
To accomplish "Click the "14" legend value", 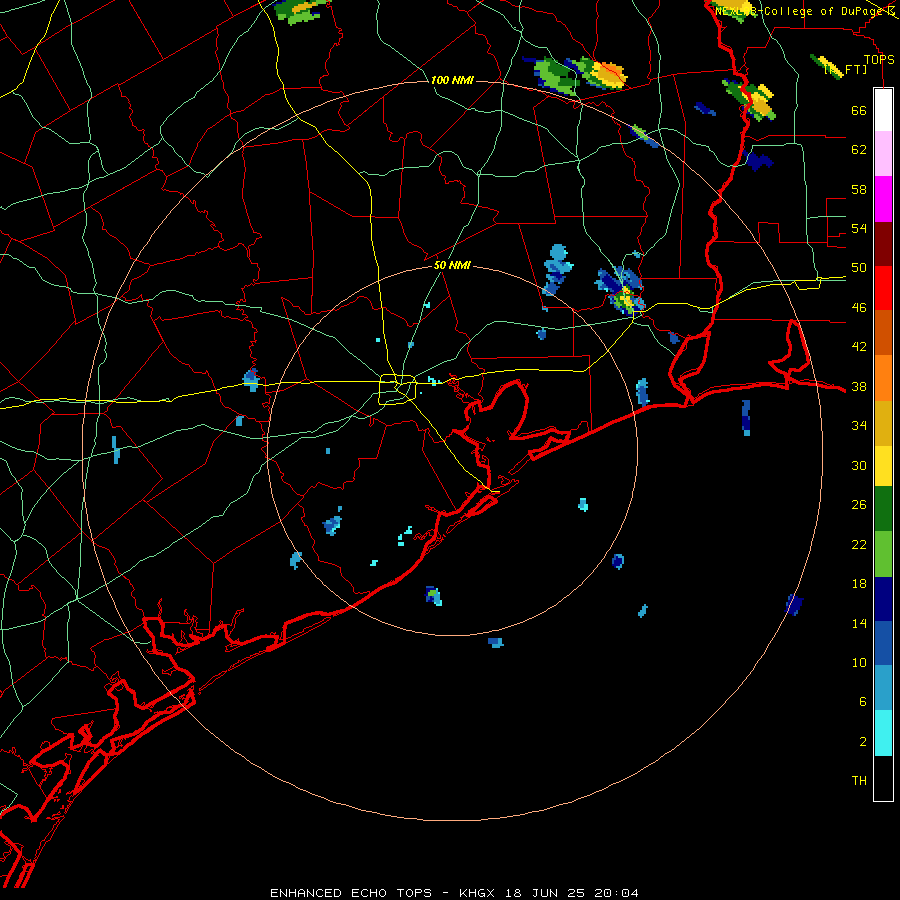I will [859, 623].
